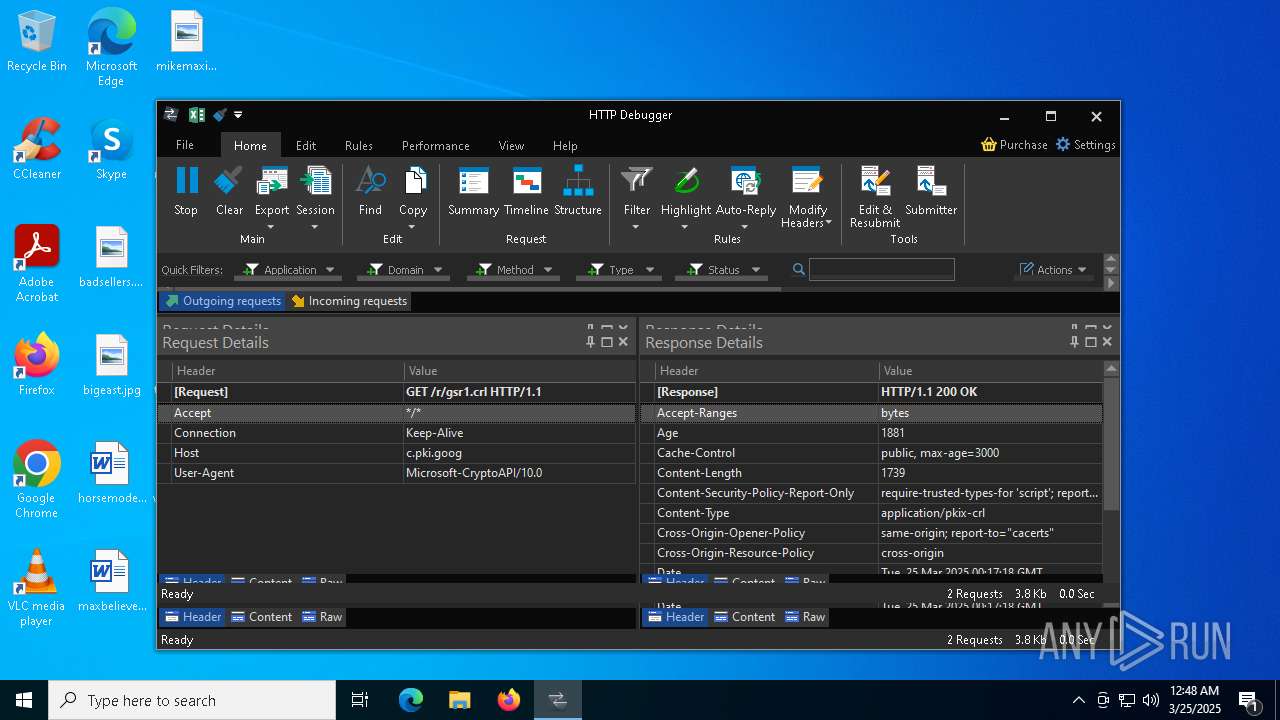
Task: Maximize the Request Details panel
Action: click(607, 342)
